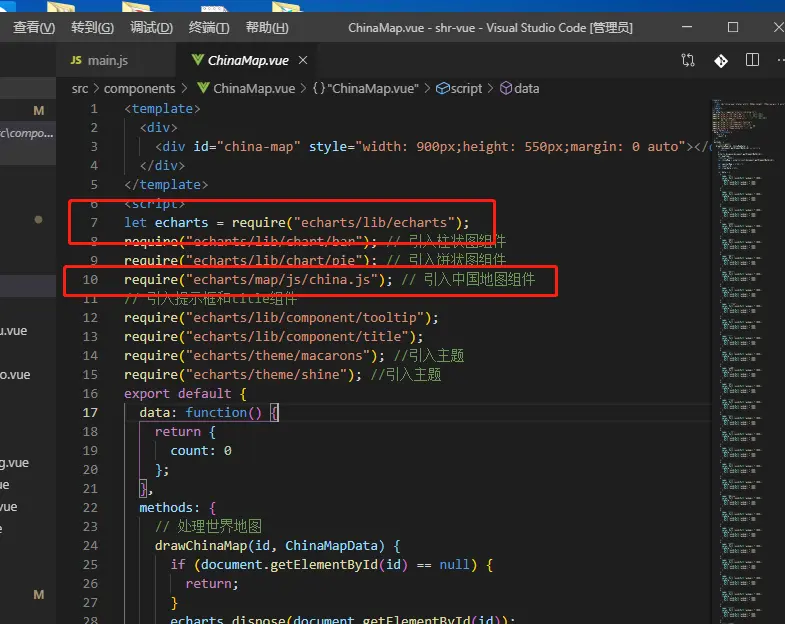Click the 'let echarts = require' line

tap(297, 222)
